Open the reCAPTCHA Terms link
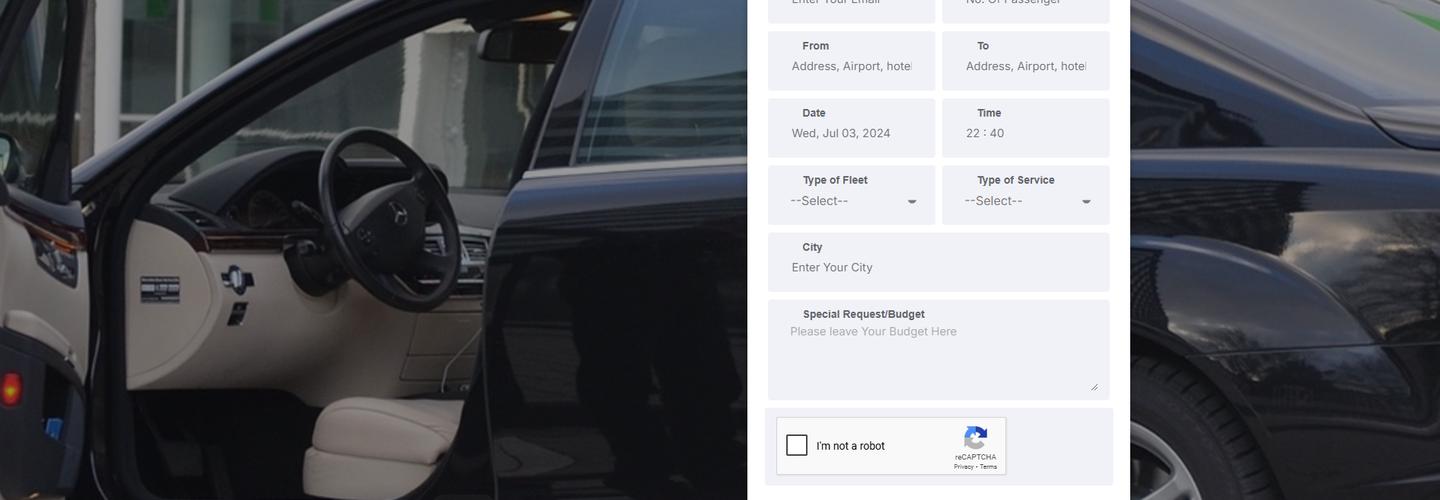This screenshot has height=500, width=1440. pyautogui.click(x=988, y=467)
